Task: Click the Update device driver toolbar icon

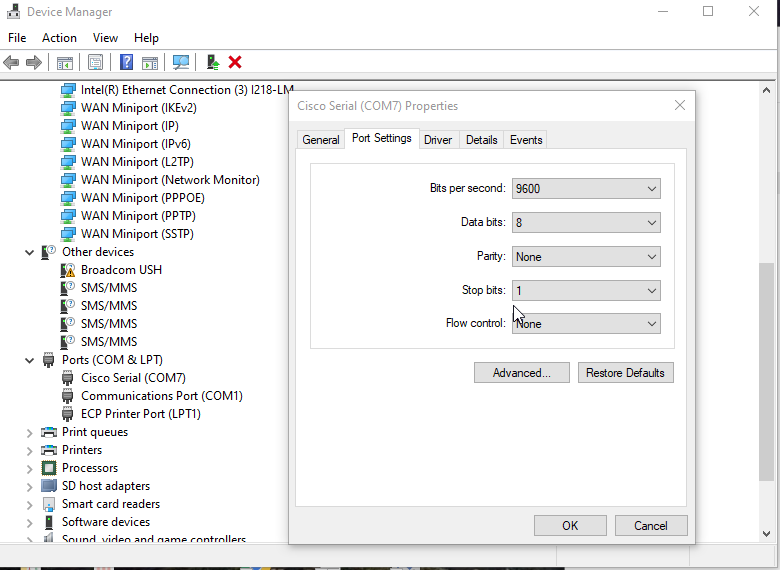Action: 213,62
